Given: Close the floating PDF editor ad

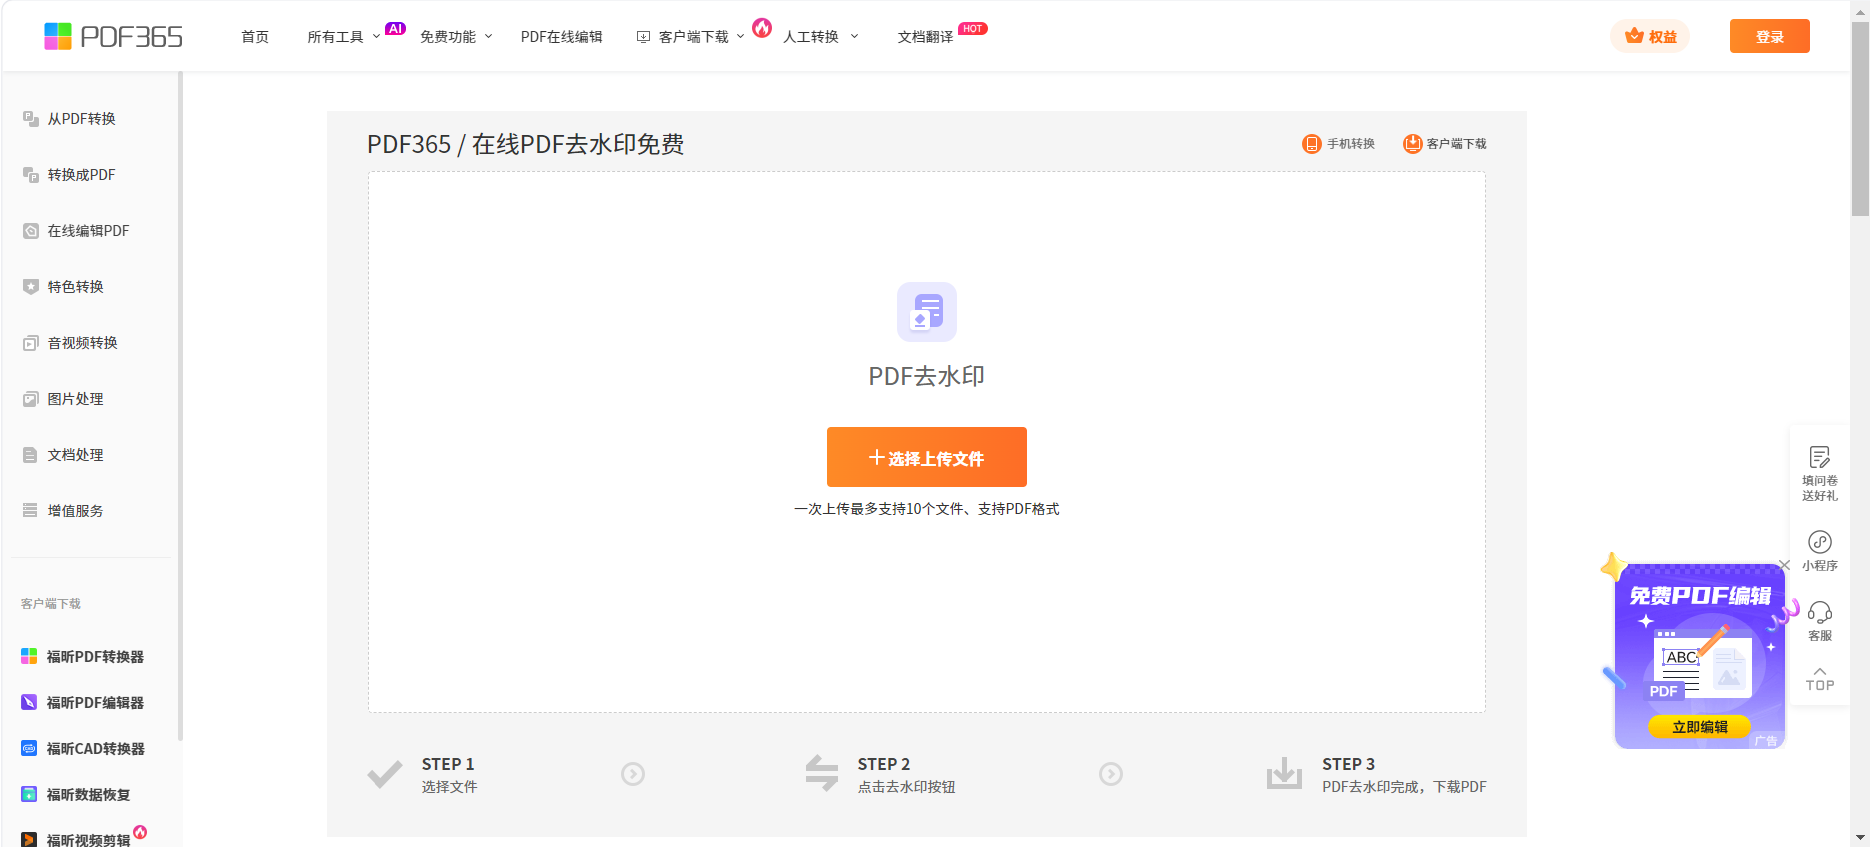Looking at the screenshot, I should [1784, 565].
